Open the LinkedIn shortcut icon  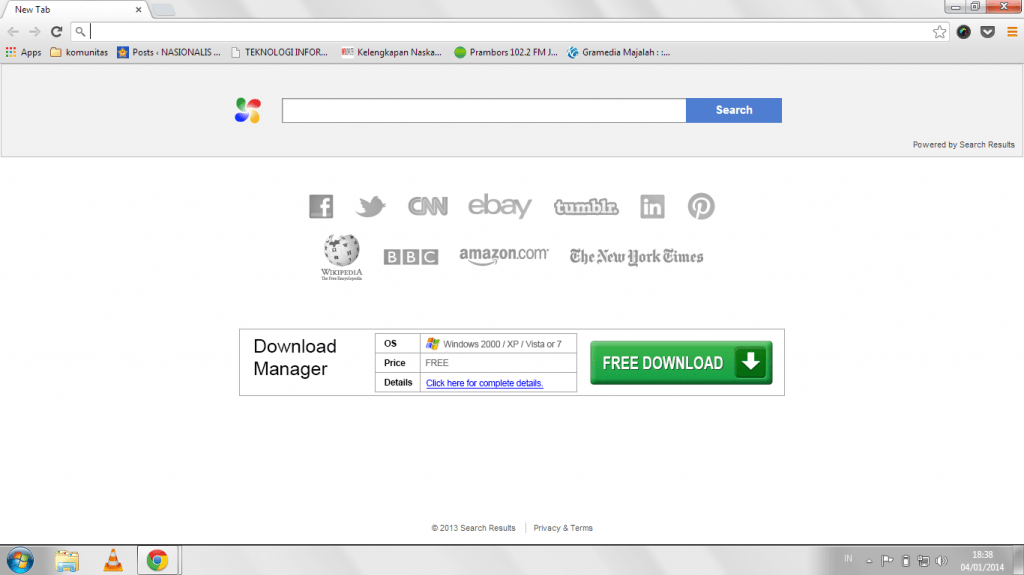[x=652, y=206]
